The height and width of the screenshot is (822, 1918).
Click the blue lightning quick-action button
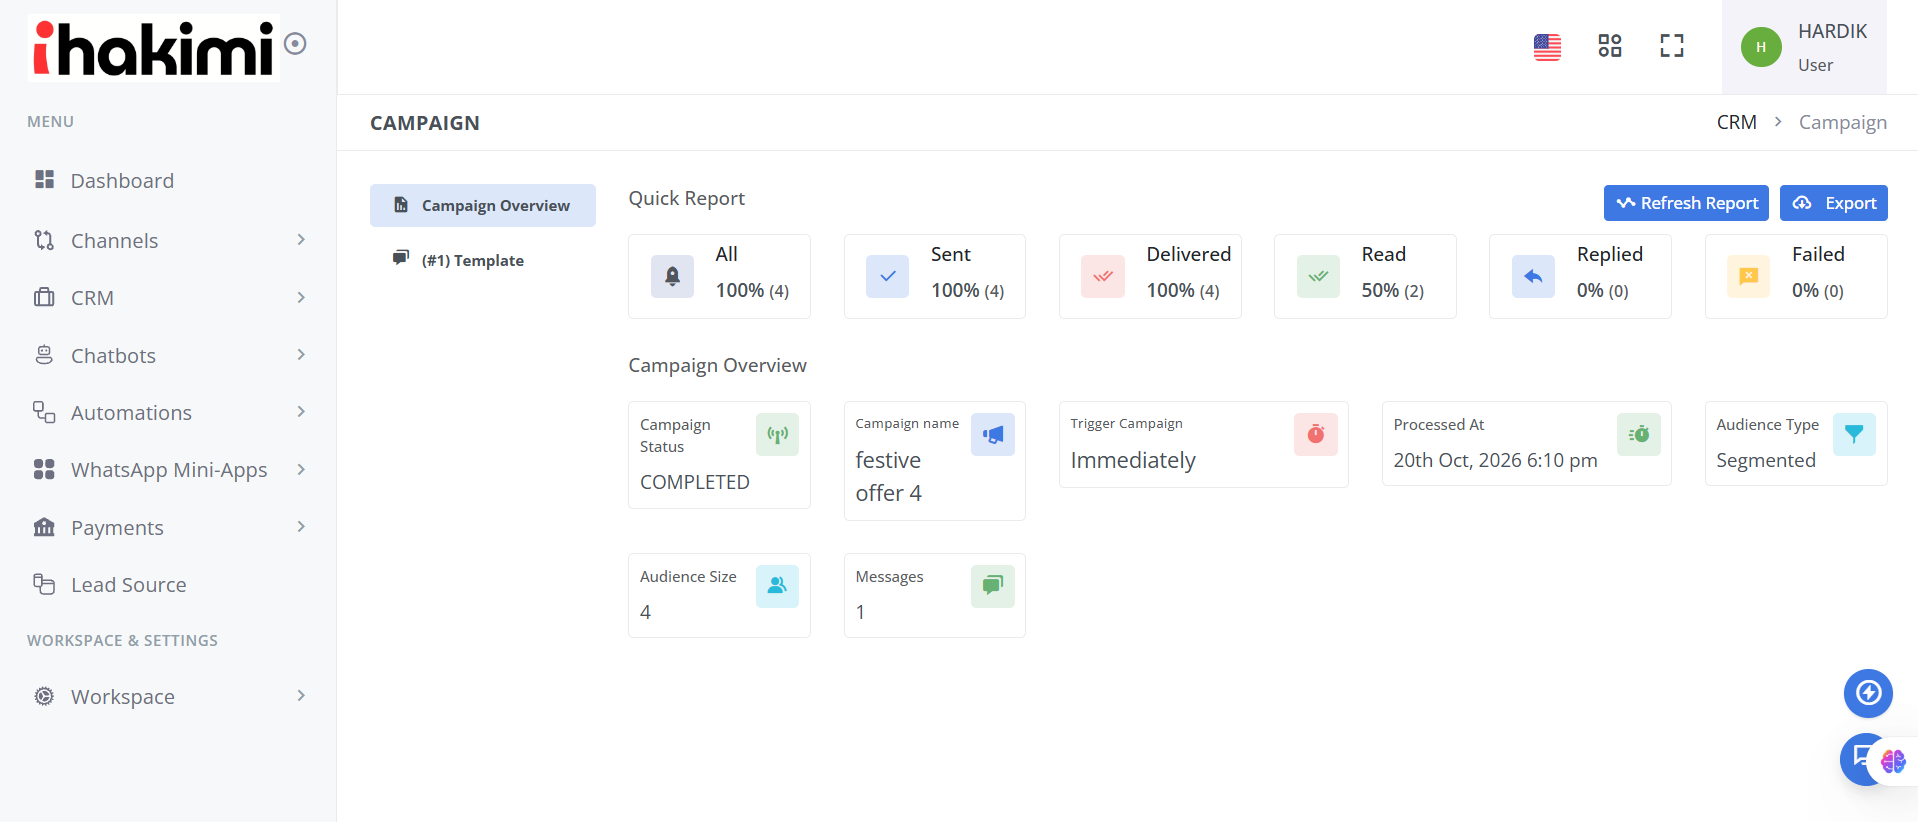point(1869,693)
